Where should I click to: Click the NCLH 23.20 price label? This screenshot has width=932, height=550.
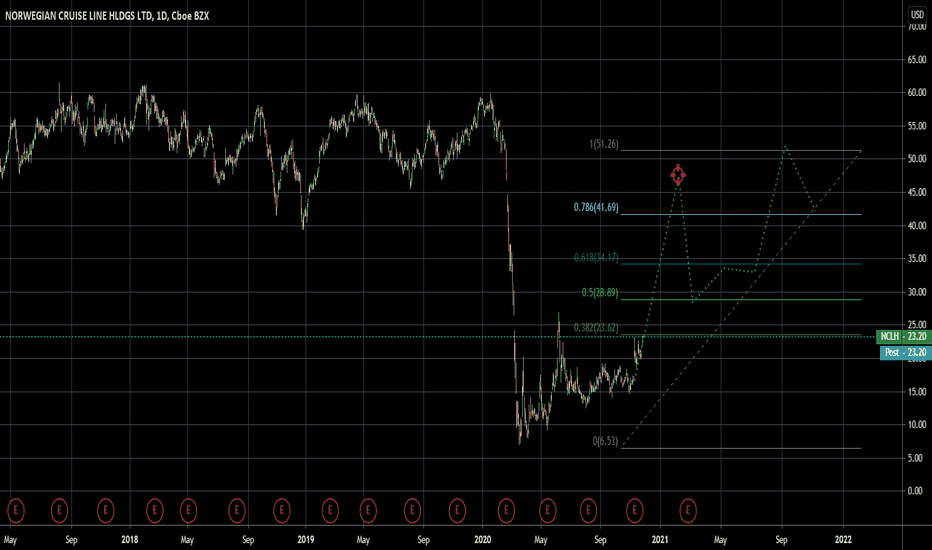click(903, 337)
